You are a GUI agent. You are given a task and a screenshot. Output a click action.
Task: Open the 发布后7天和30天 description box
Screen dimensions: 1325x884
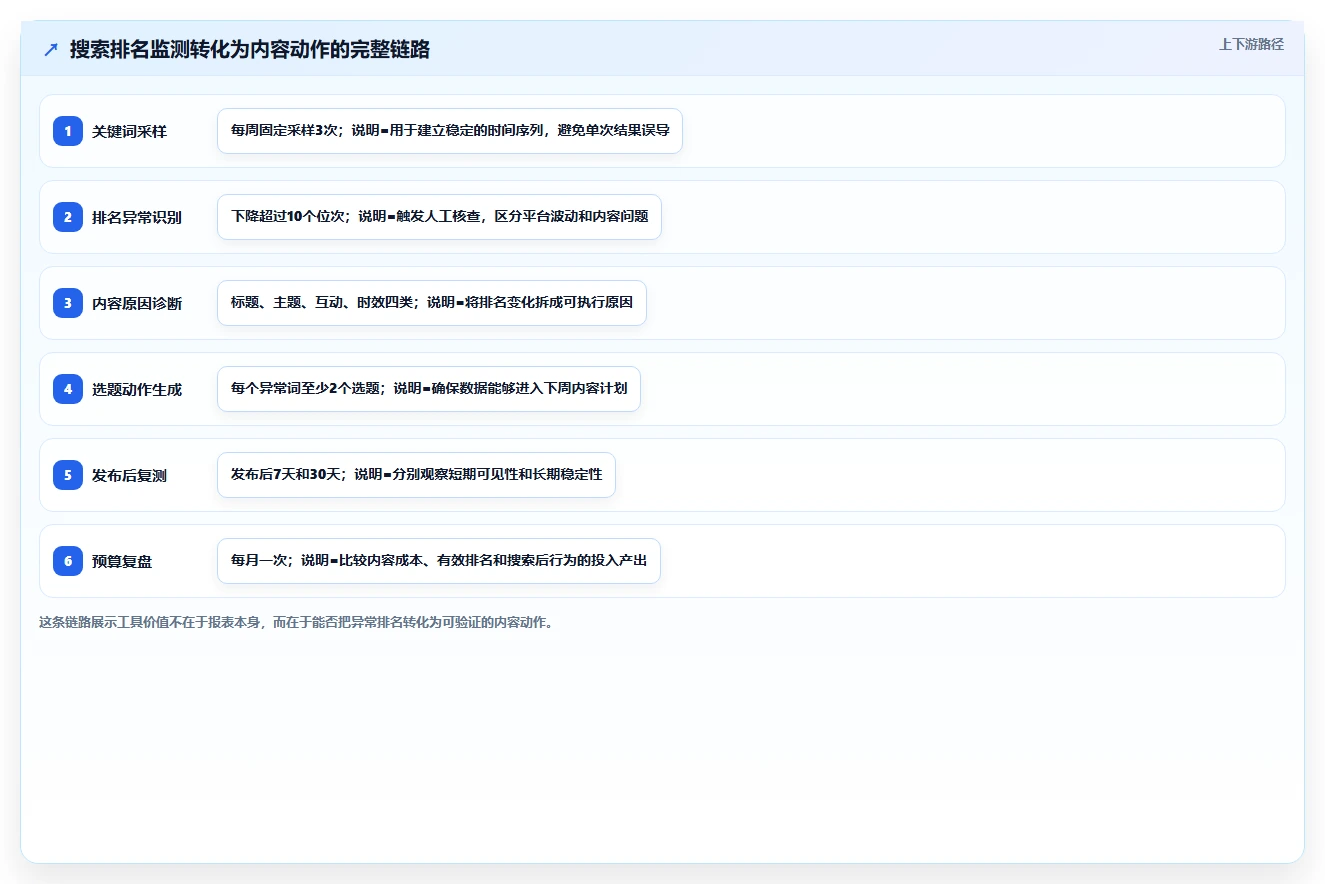(x=416, y=475)
